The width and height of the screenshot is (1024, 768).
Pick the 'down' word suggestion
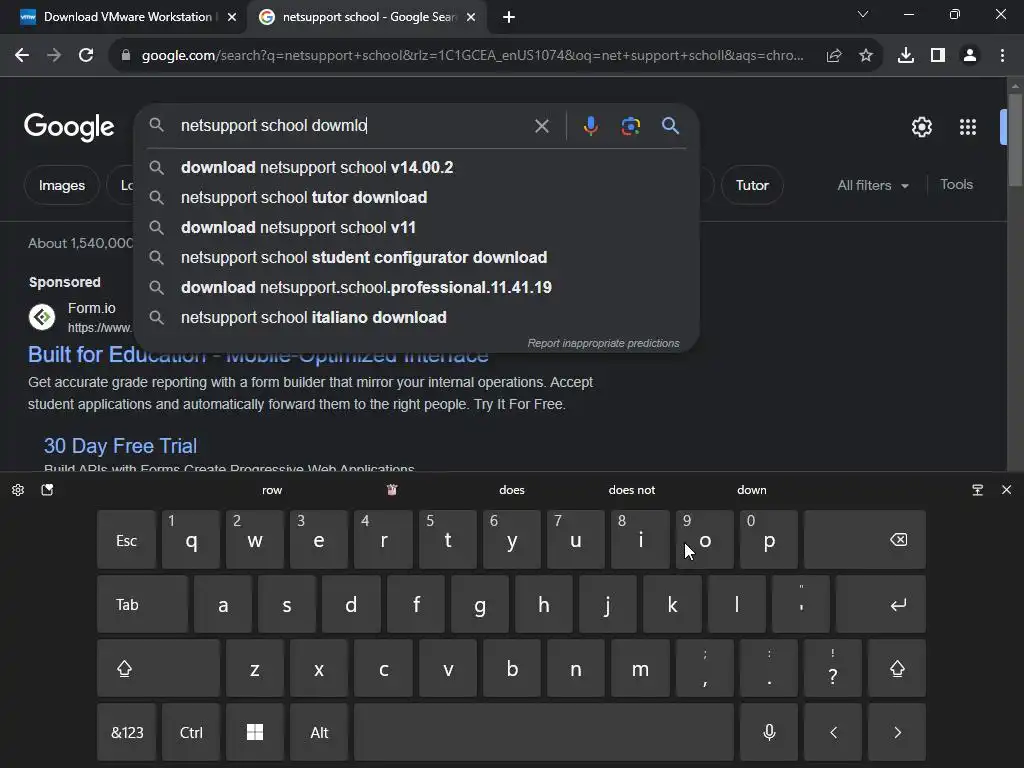[752, 490]
